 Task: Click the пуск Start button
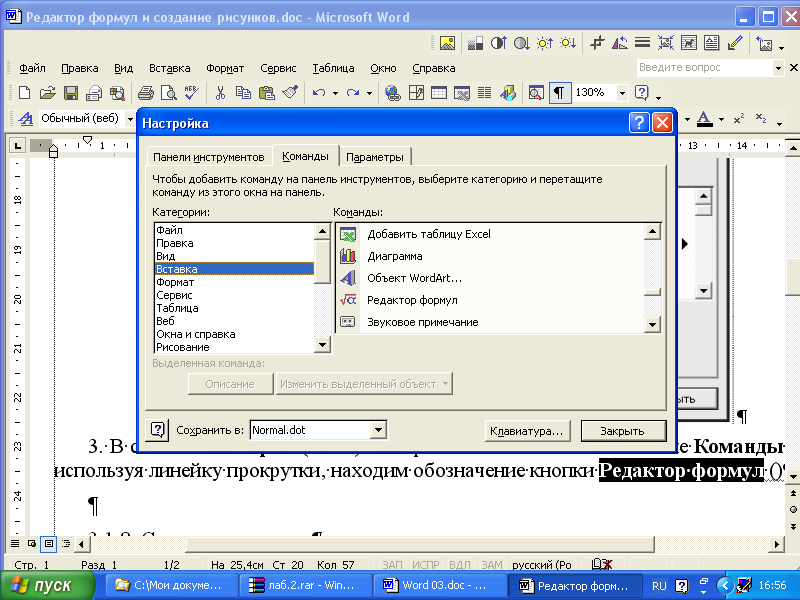click(x=48, y=585)
